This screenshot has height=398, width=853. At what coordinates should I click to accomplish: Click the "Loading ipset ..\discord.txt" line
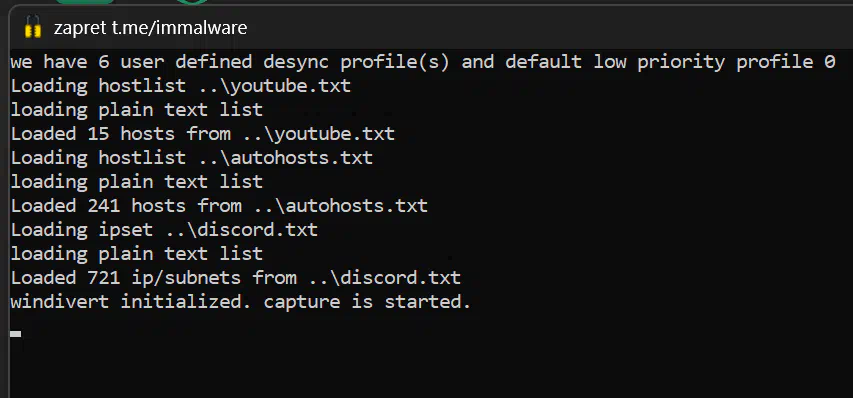coord(164,229)
